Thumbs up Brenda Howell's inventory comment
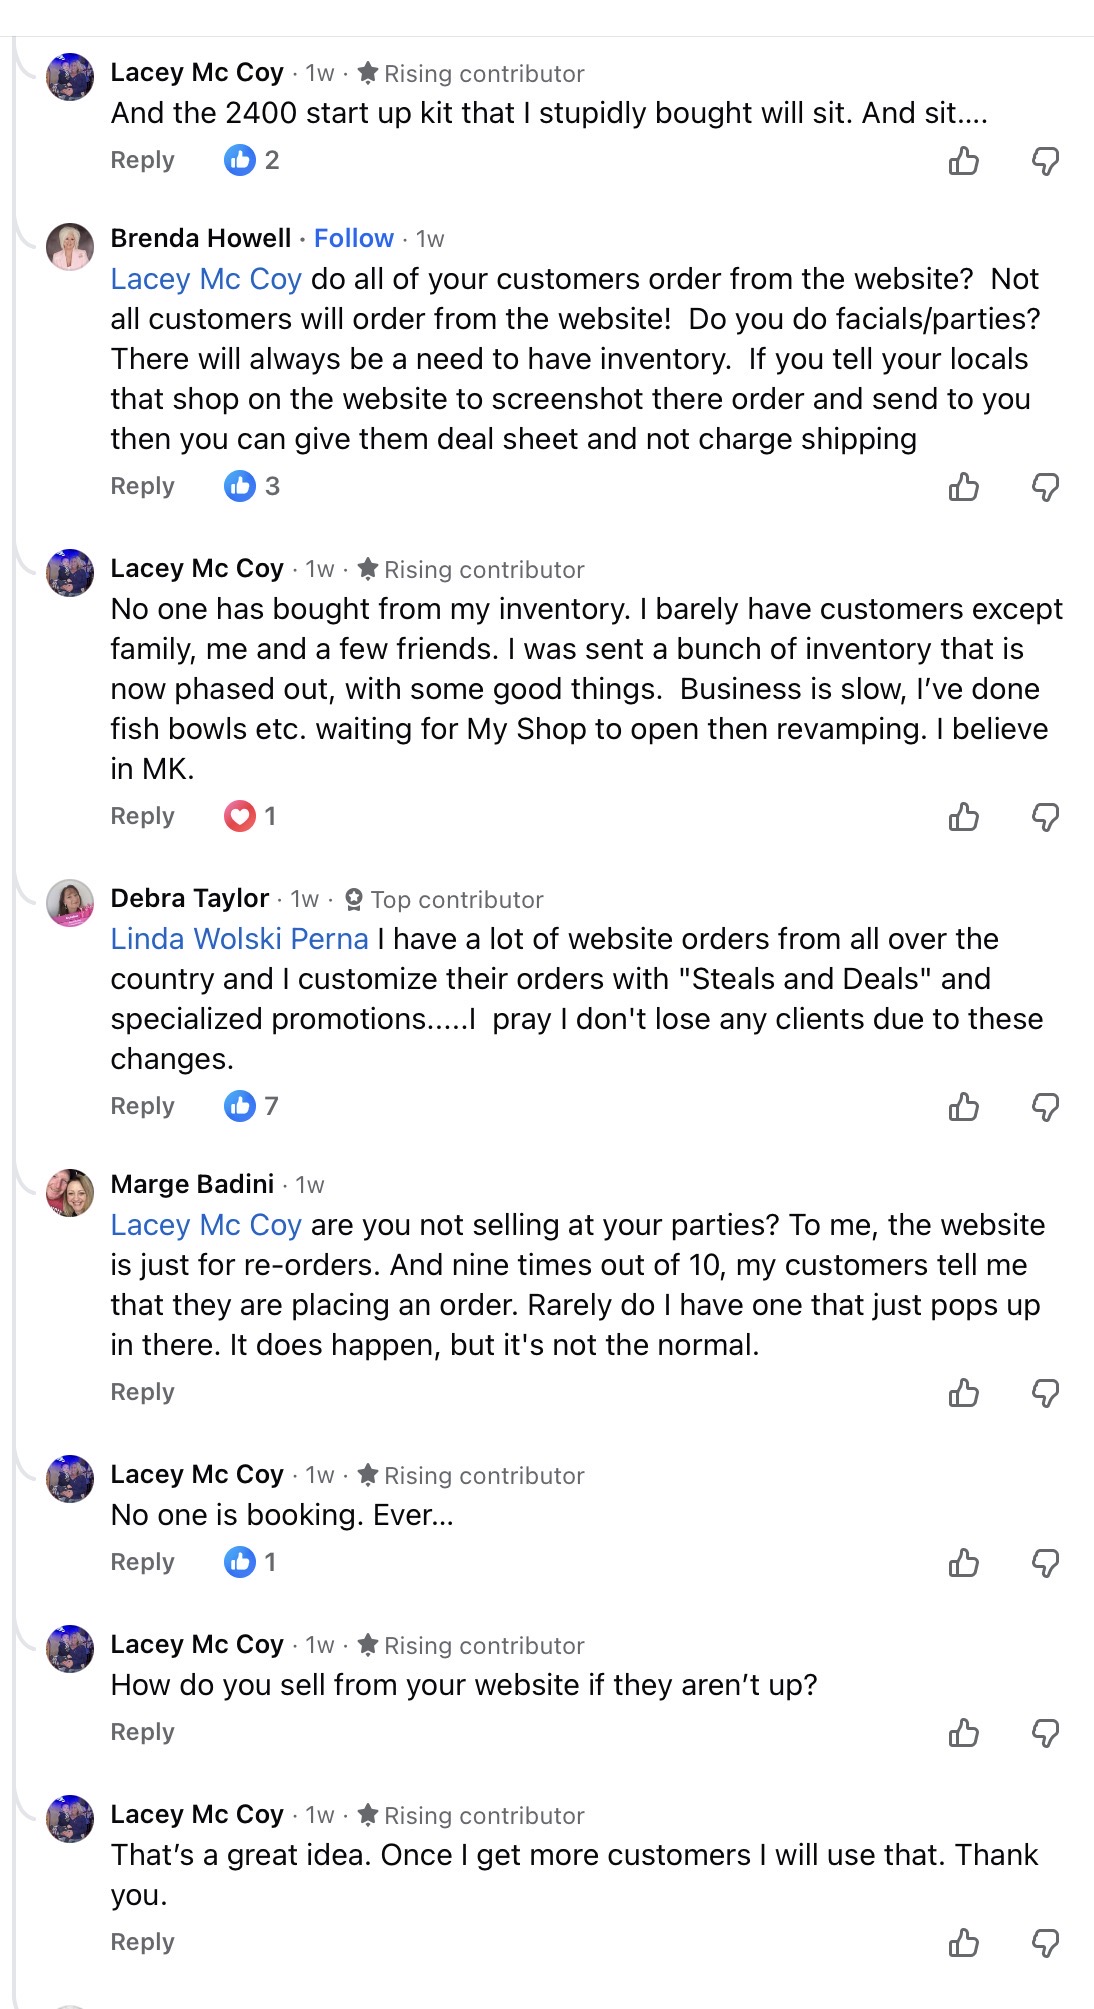 click(963, 487)
